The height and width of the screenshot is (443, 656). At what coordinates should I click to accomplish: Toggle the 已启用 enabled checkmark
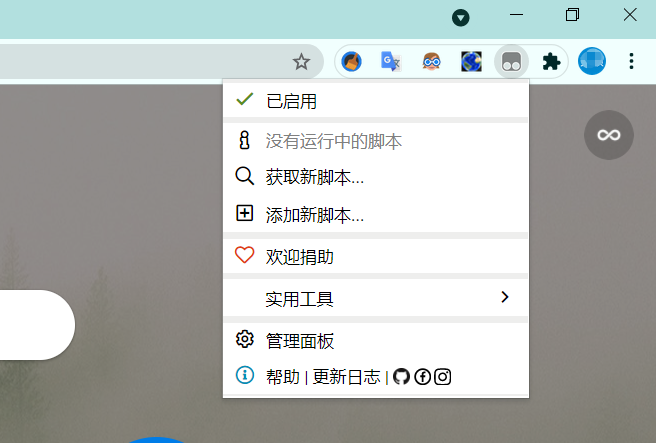[376, 101]
